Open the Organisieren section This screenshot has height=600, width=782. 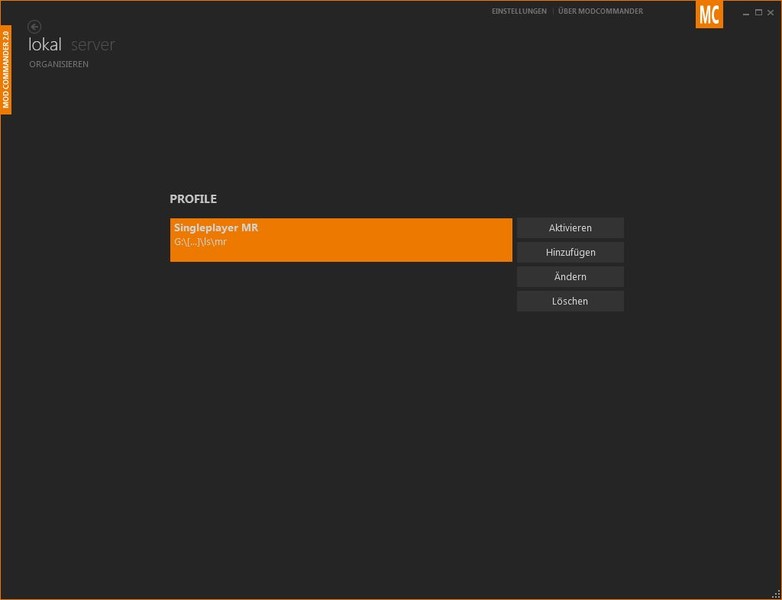coord(59,64)
